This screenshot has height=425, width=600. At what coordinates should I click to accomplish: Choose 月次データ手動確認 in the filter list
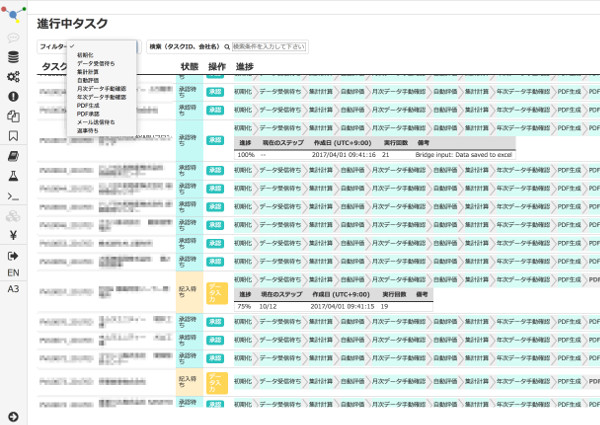click(x=101, y=89)
